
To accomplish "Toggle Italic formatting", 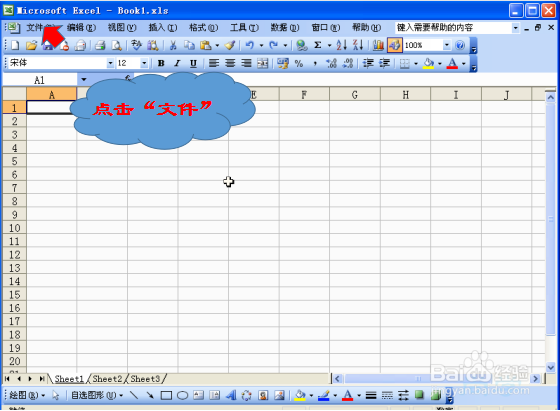I will click(177, 64).
